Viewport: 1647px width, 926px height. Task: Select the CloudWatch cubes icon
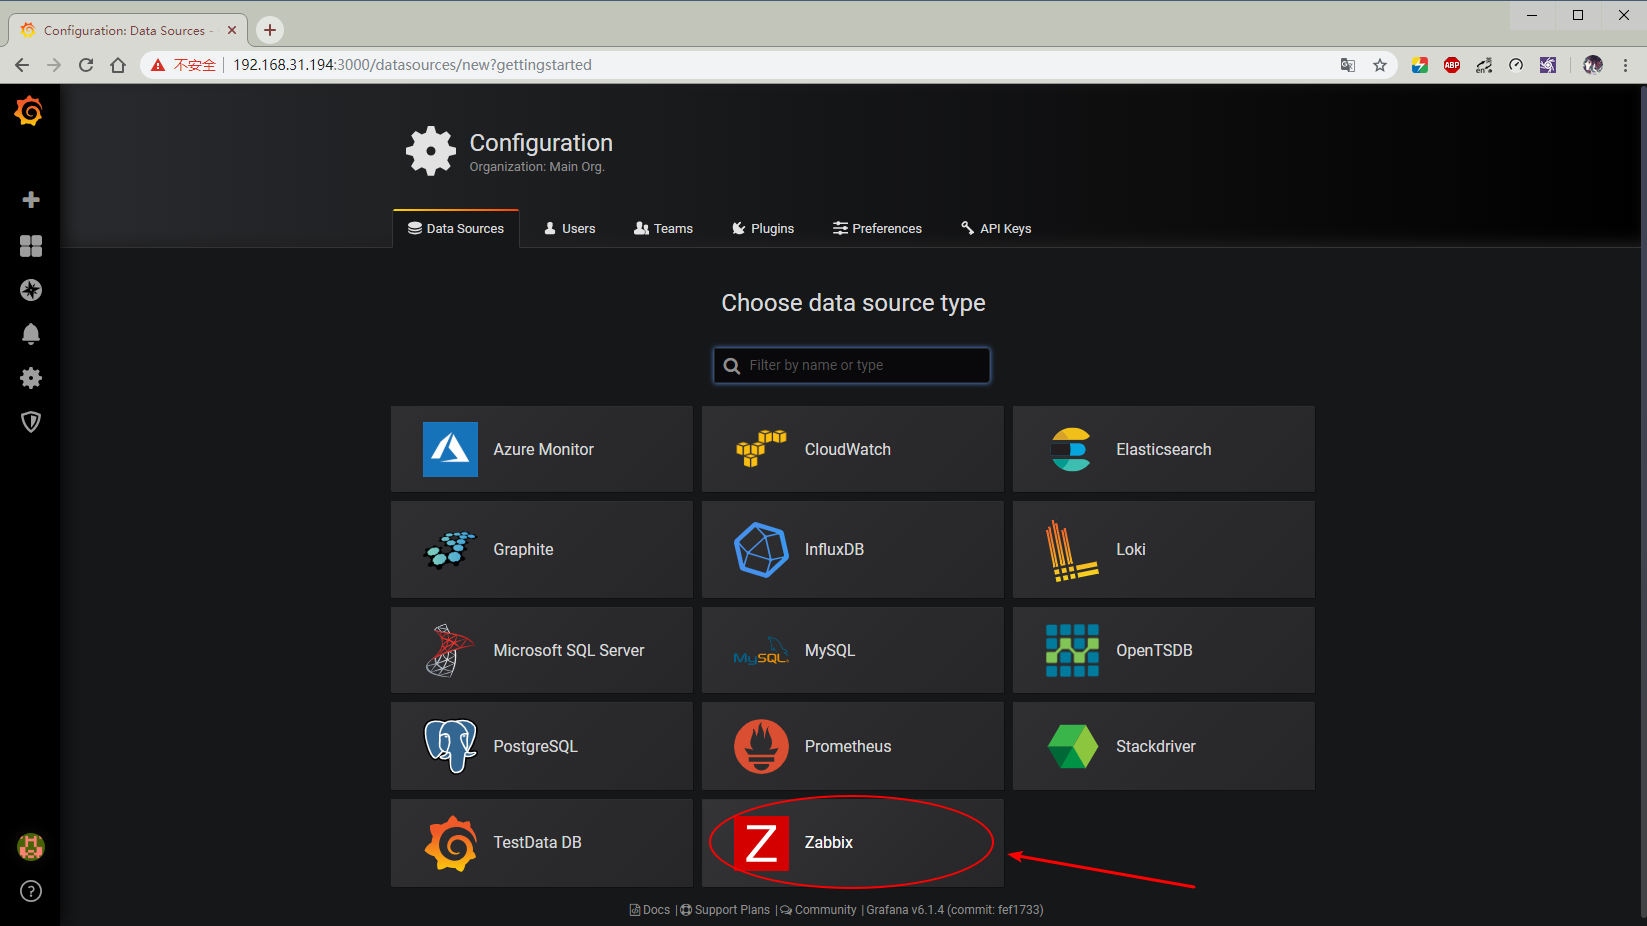[761, 449]
